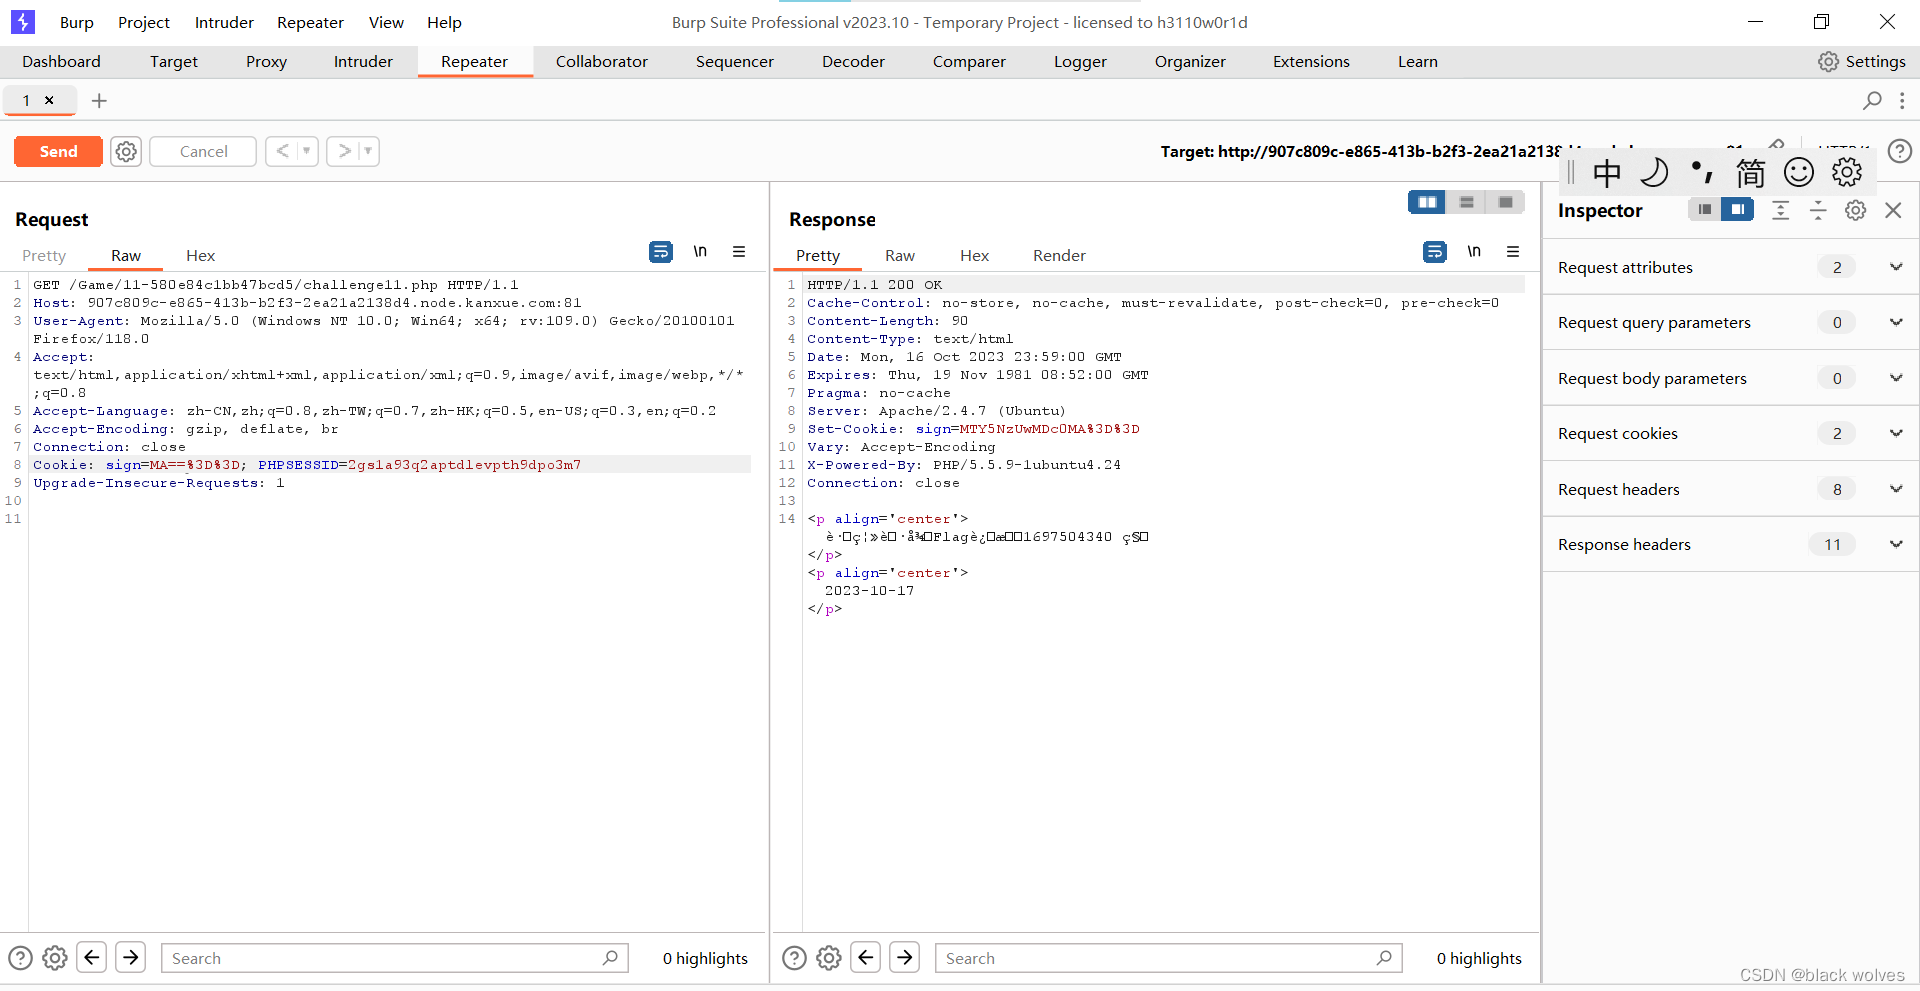Viewport: 1920px width, 991px height.
Task: Add a new Repeater tab
Action: pos(99,100)
